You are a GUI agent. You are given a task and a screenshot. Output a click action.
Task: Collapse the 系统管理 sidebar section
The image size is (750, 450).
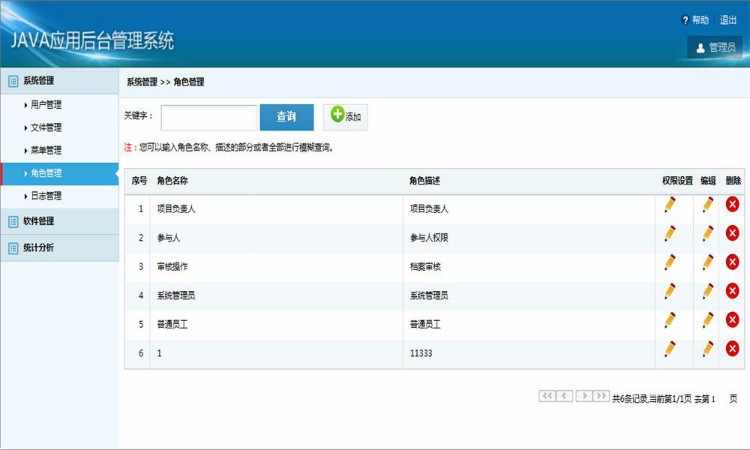[x=59, y=81]
